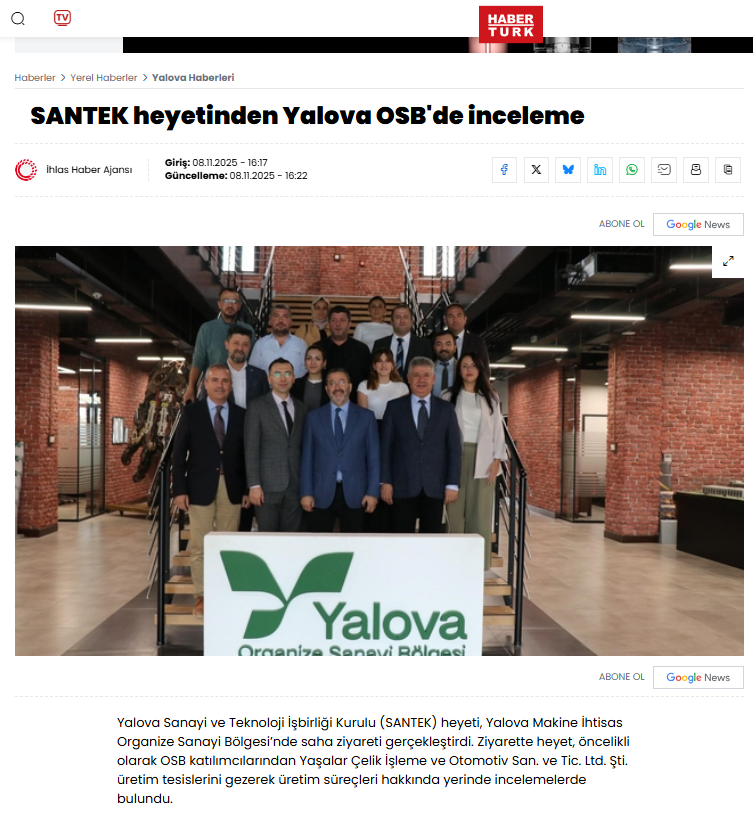Open the search magnifier icon

coord(18,19)
